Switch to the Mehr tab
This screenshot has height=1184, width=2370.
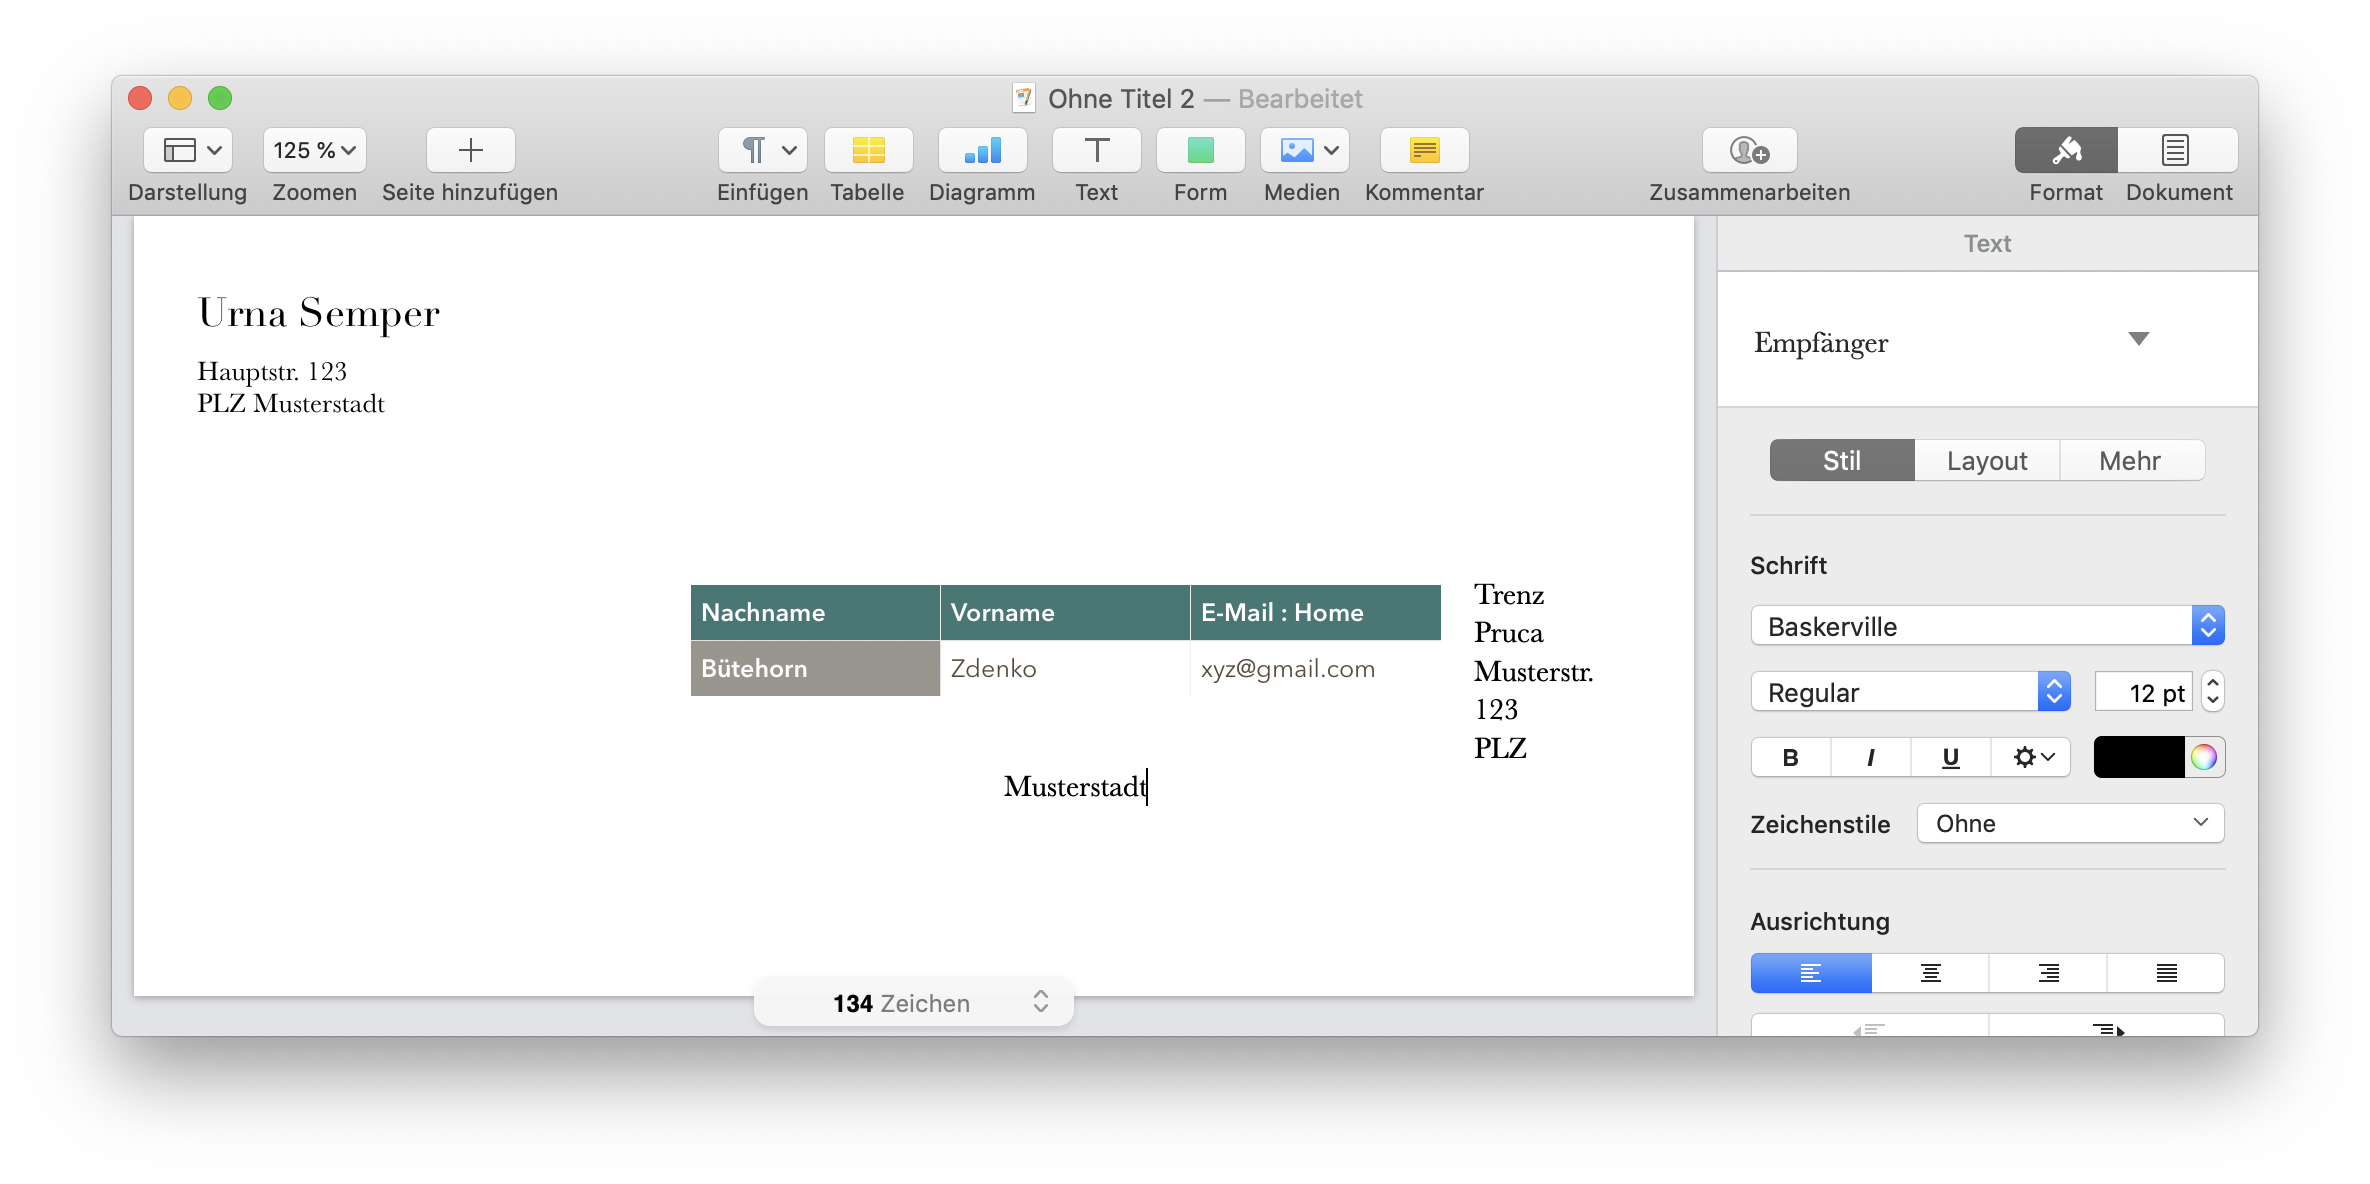tap(2130, 461)
